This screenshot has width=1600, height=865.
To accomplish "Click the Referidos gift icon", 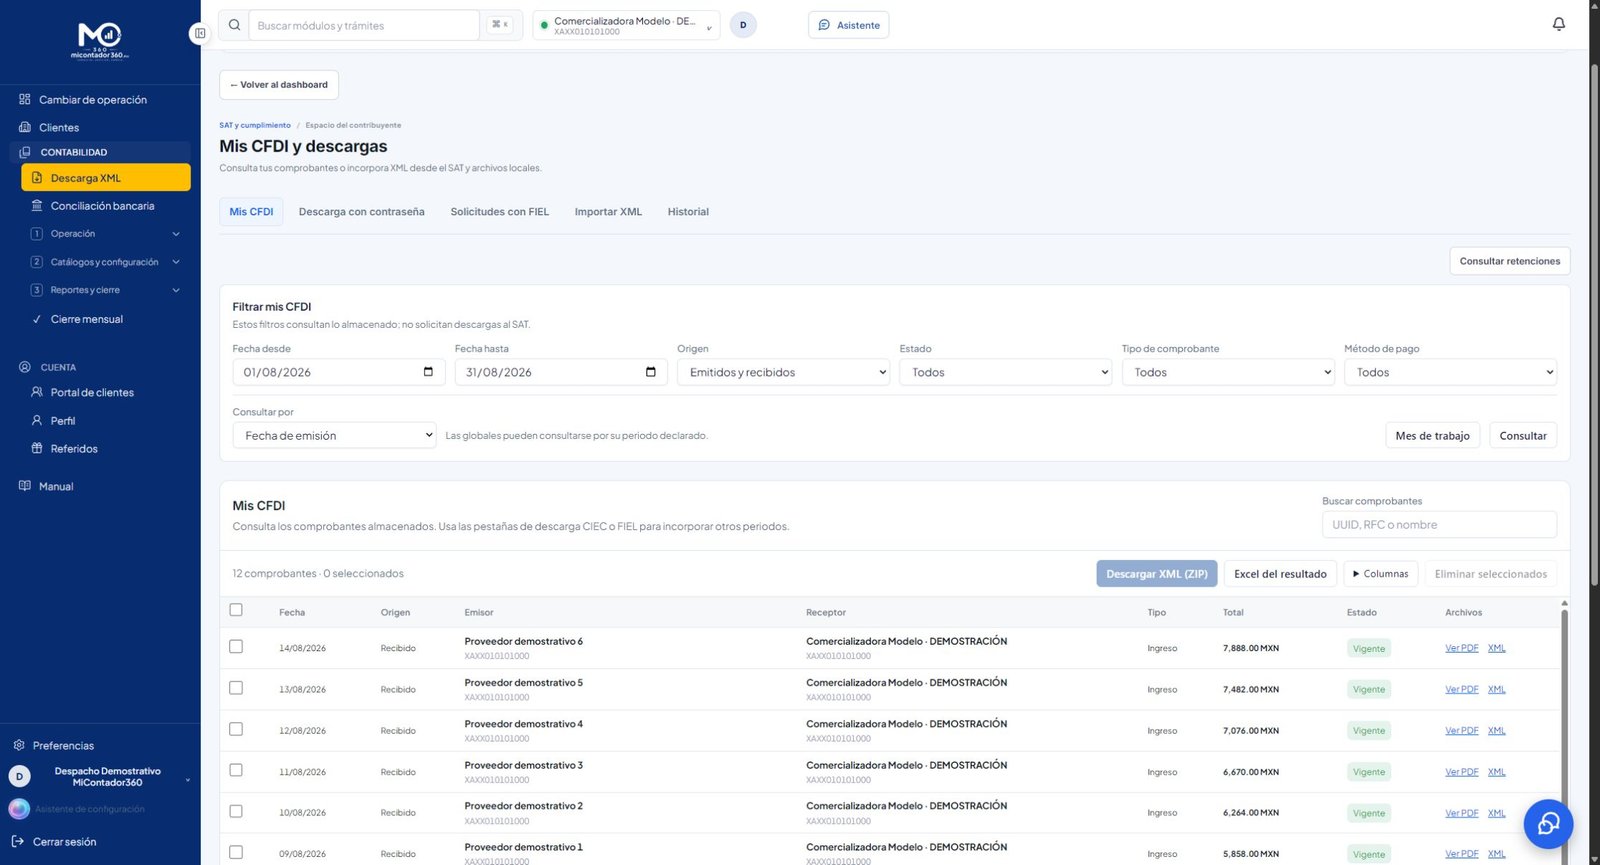I will click(x=37, y=448).
